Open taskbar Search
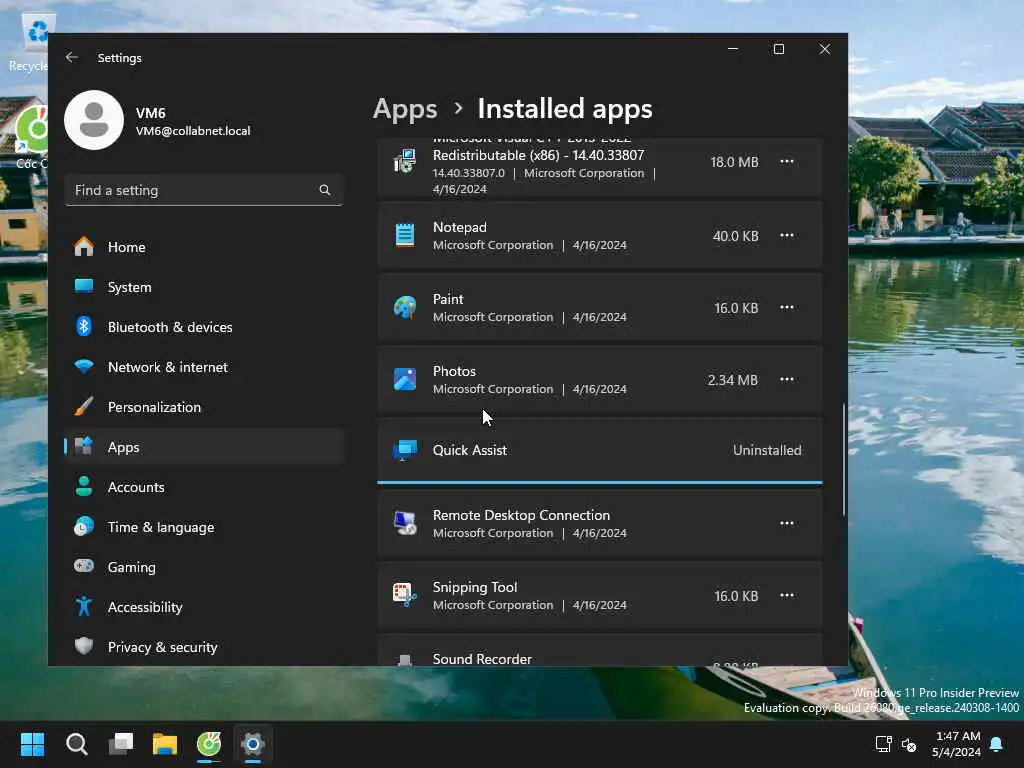Image resolution: width=1024 pixels, height=768 pixels. (x=76, y=744)
